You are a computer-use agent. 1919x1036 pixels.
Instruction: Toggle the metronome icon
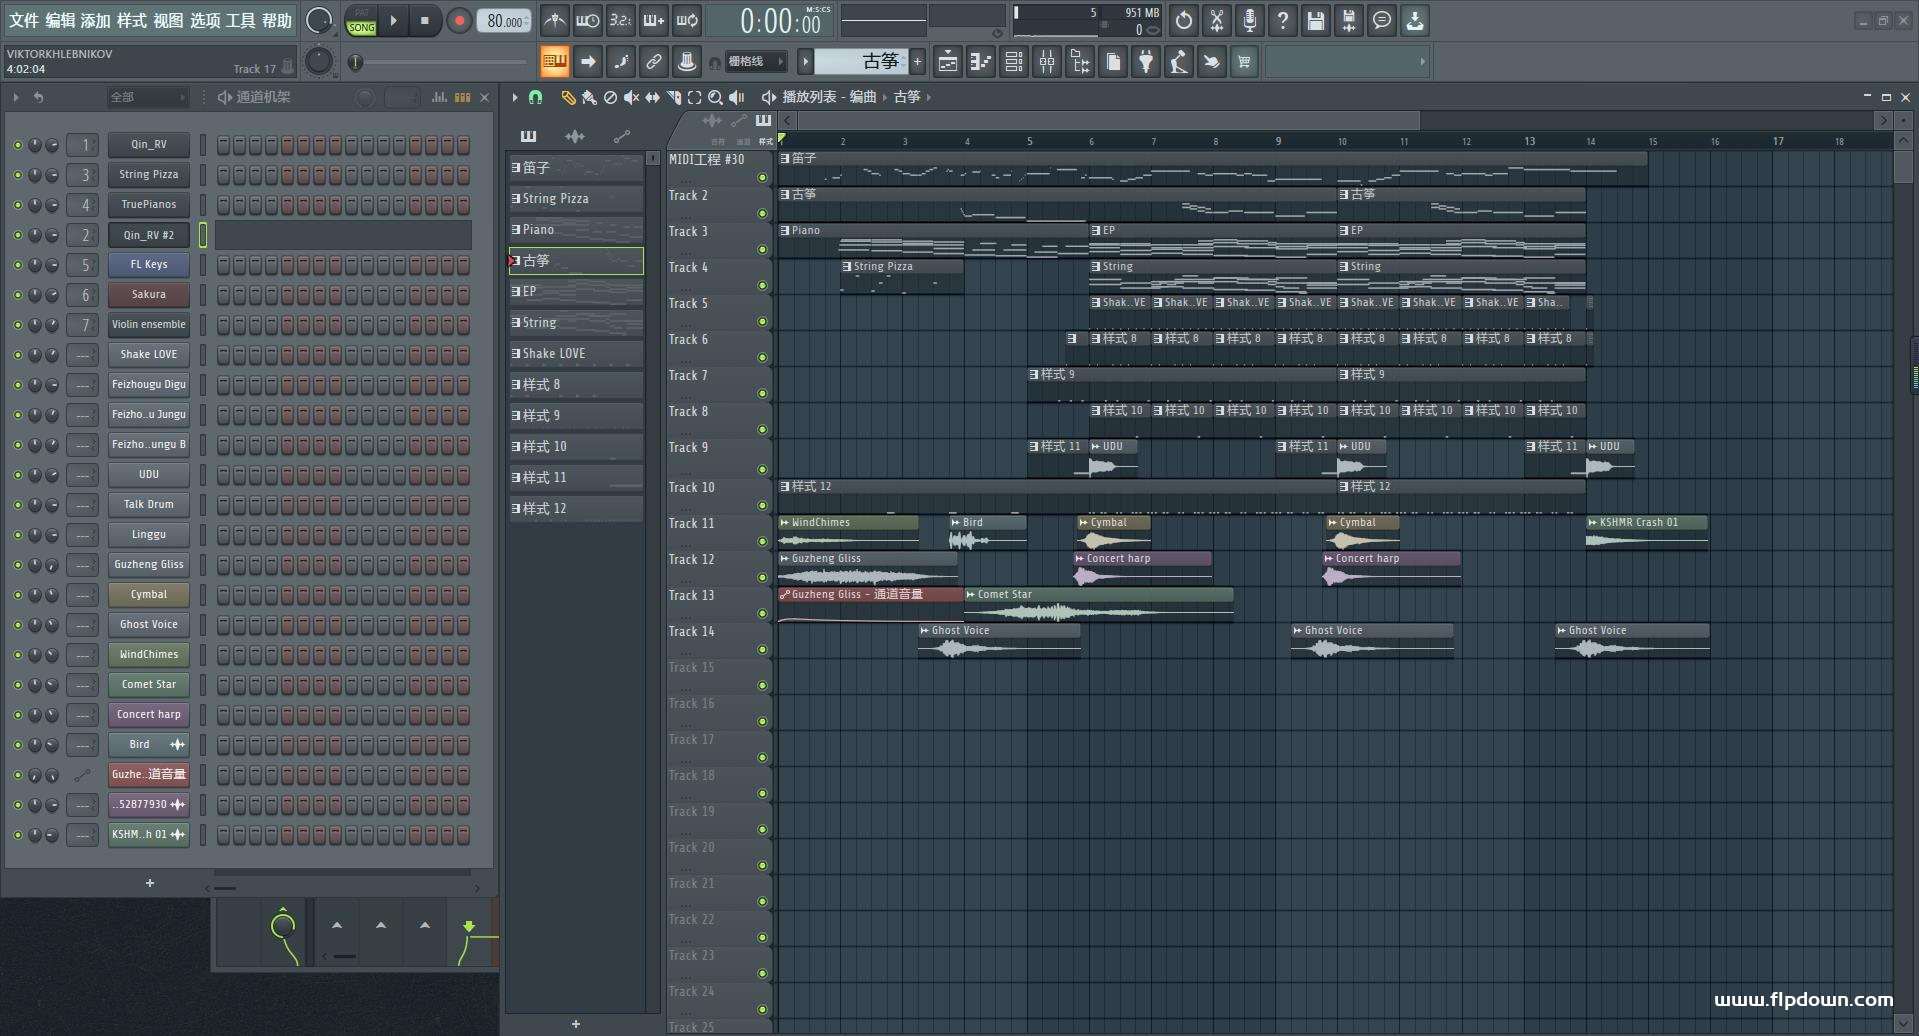(554, 20)
